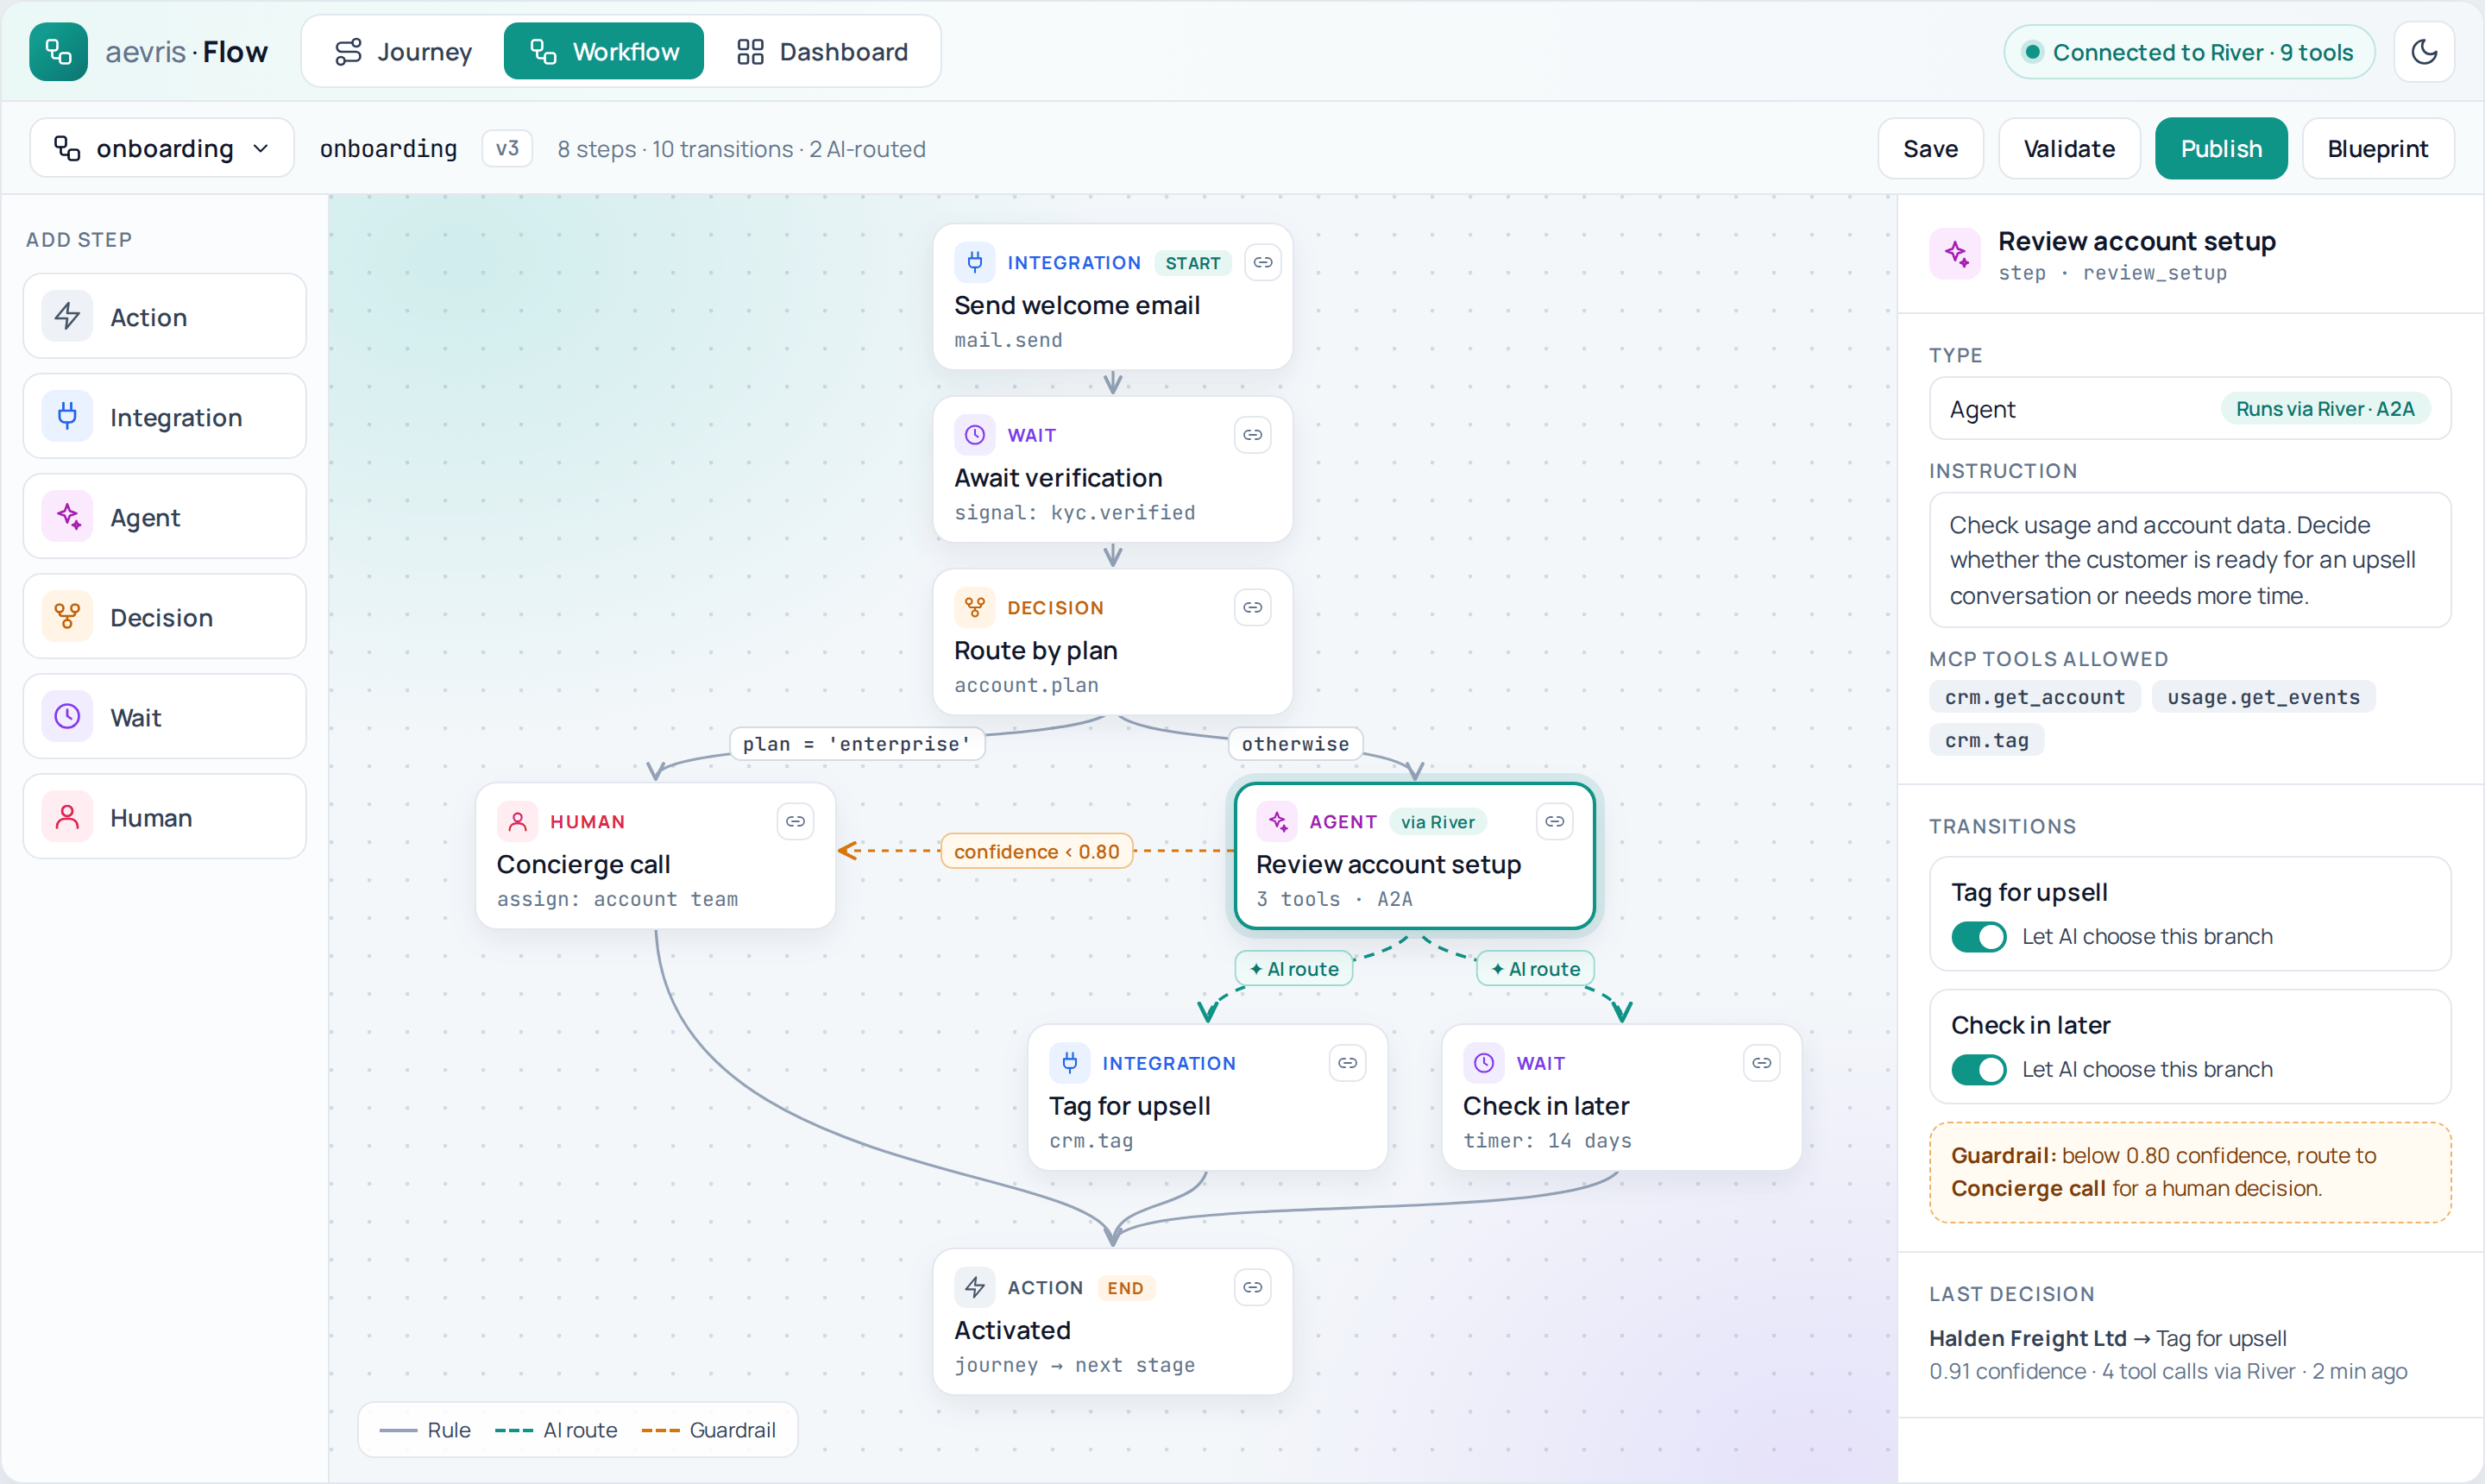Image resolution: width=2485 pixels, height=1484 pixels.
Task: Click person icon on Concierge call node
Action: [x=517, y=822]
